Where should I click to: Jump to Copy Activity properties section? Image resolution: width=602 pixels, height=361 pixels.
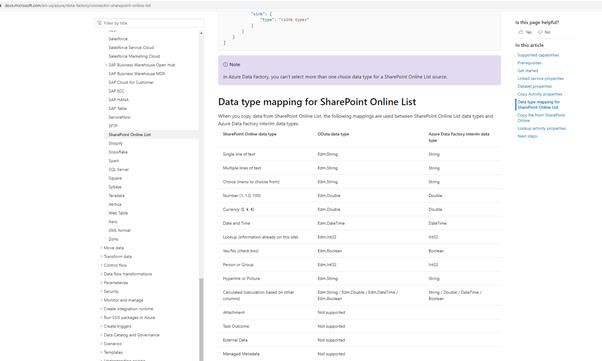(539, 94)
